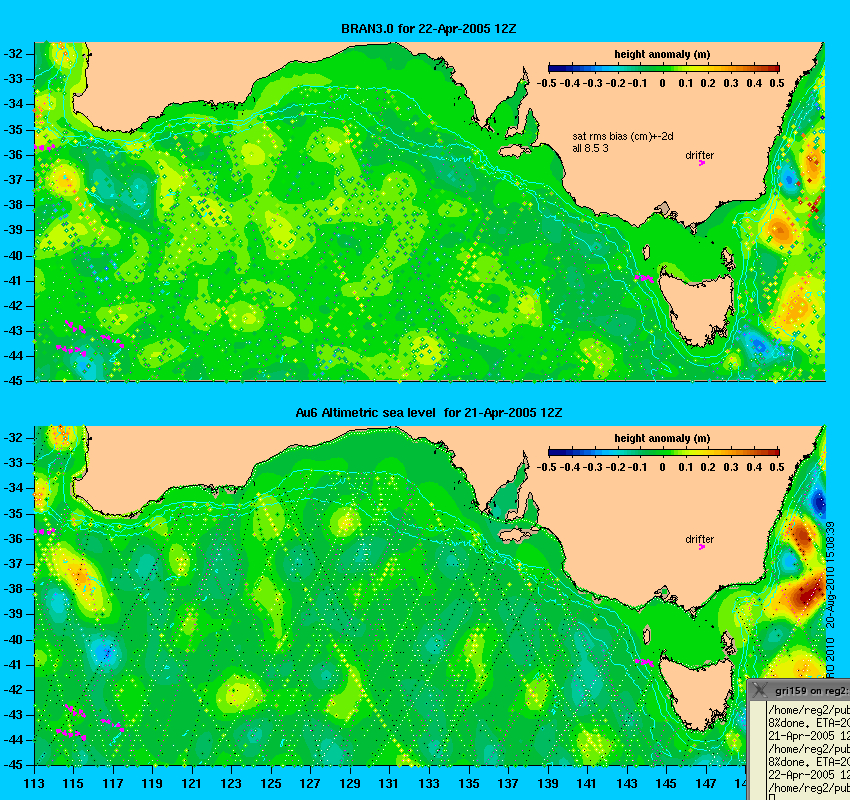
Task: Click the terminal cursor on the last line
Action: pos(771,797)
